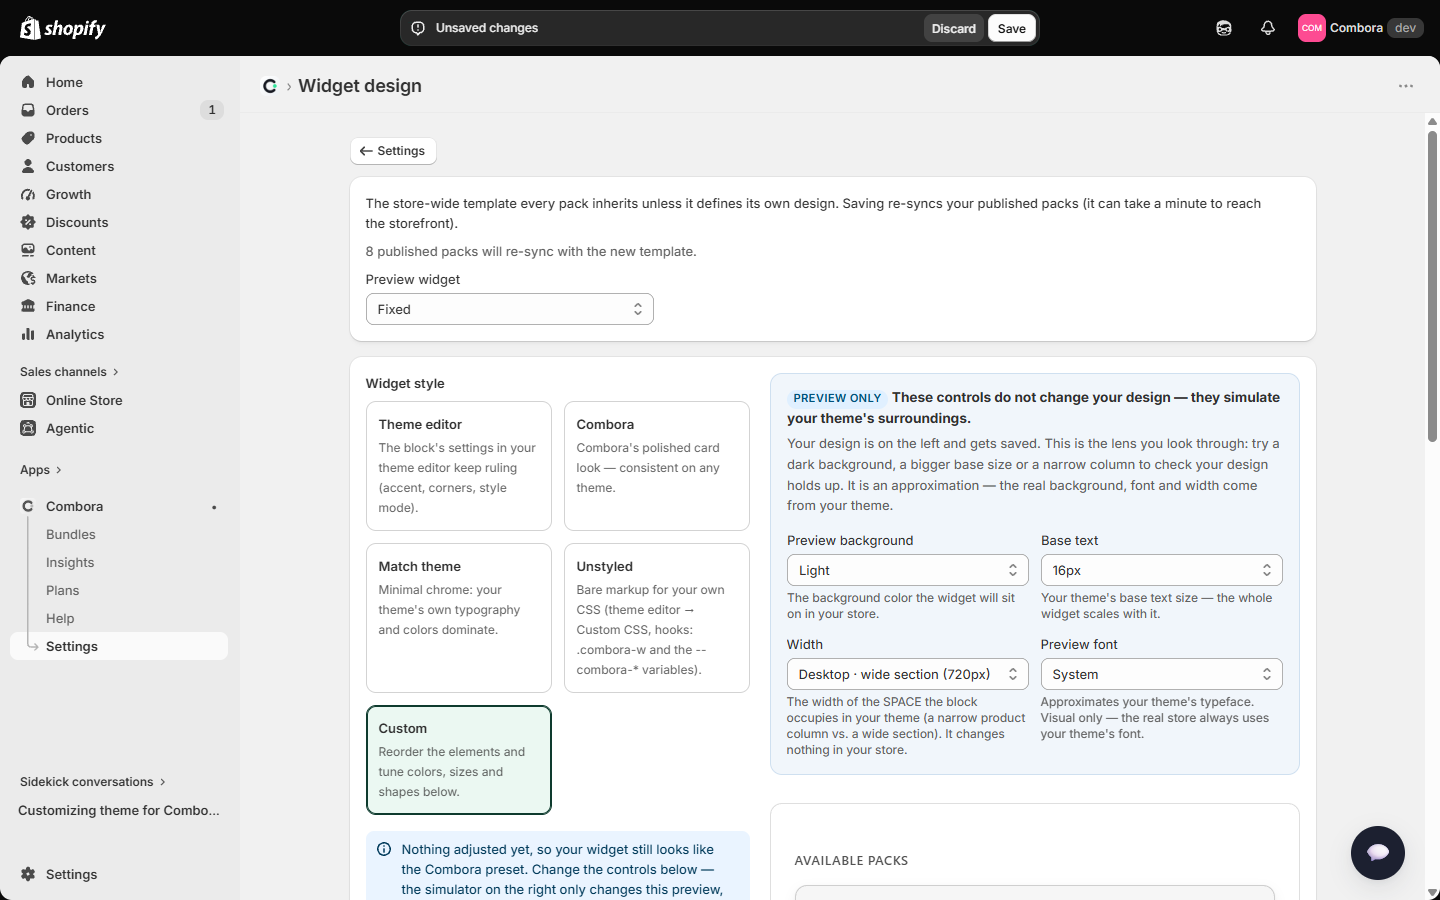Image resolution: width=1440 pixels, height=900 pixels.
Task: Click the Orders count badge 1
Action: coord(211,110)
